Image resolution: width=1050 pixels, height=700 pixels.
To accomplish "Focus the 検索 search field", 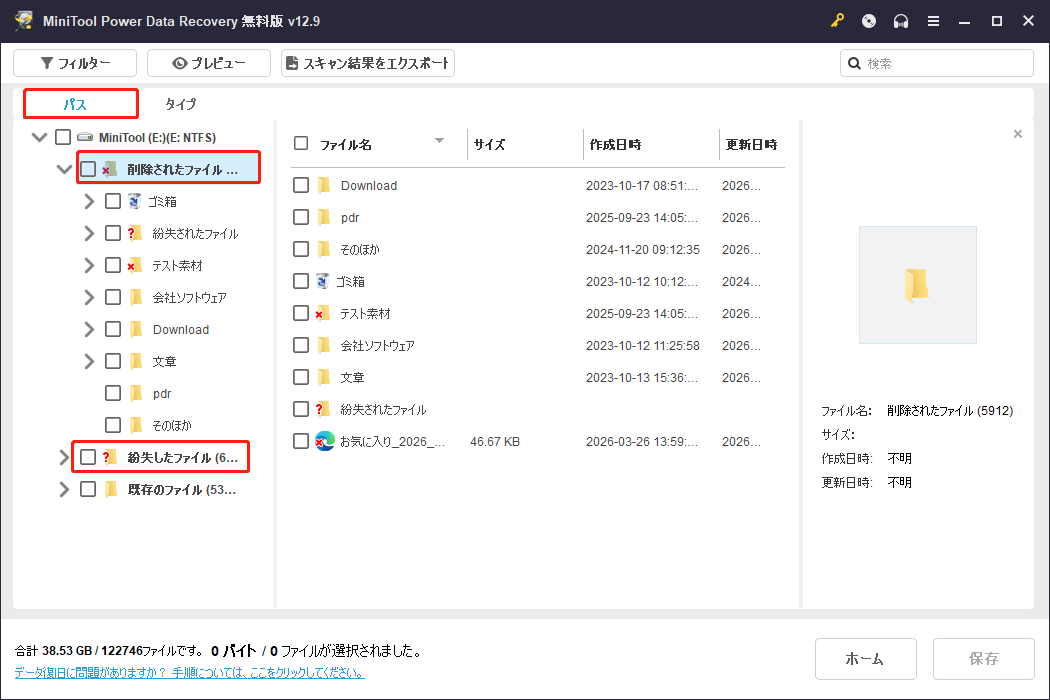I will pyautogui.click(x=937, y=63).
